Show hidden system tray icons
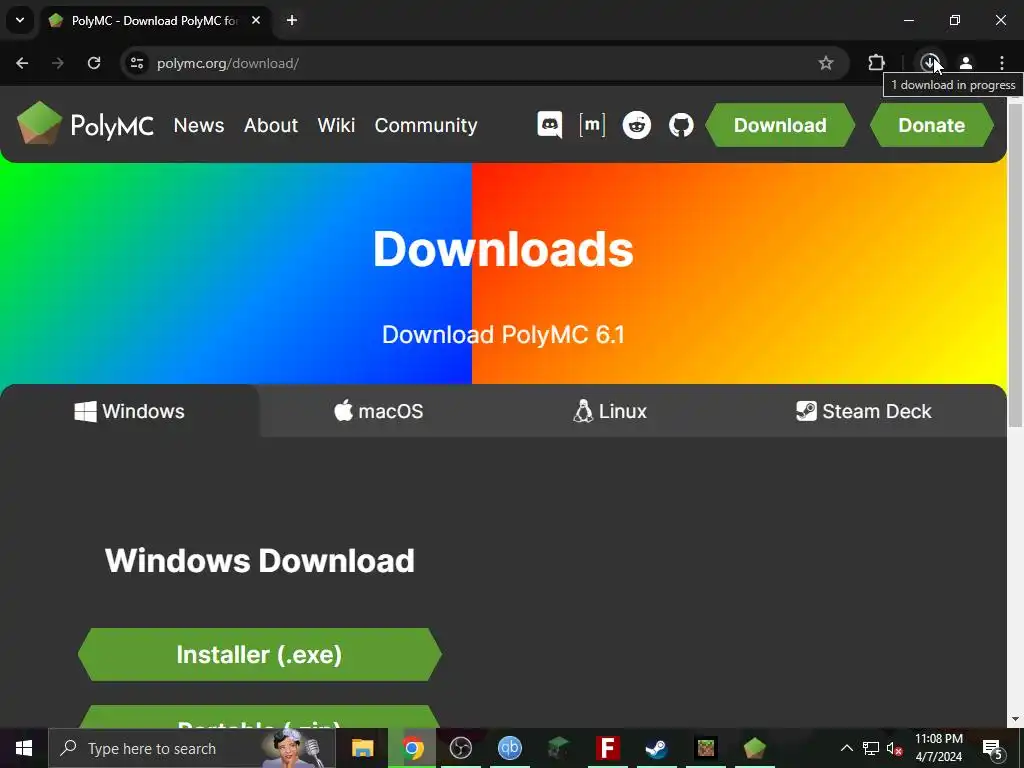This screenshot has height=768, width=1024. [x=846, y=748]
